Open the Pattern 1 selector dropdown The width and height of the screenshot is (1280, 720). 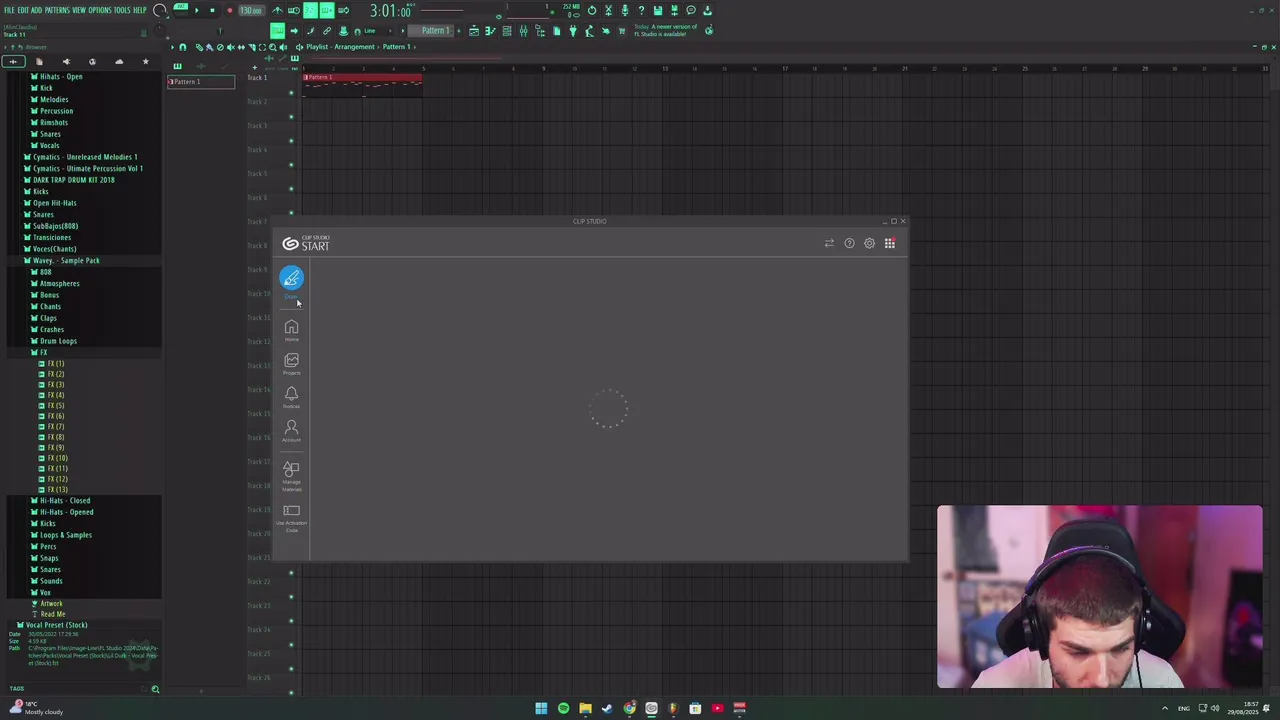click(x=435, y=31)
